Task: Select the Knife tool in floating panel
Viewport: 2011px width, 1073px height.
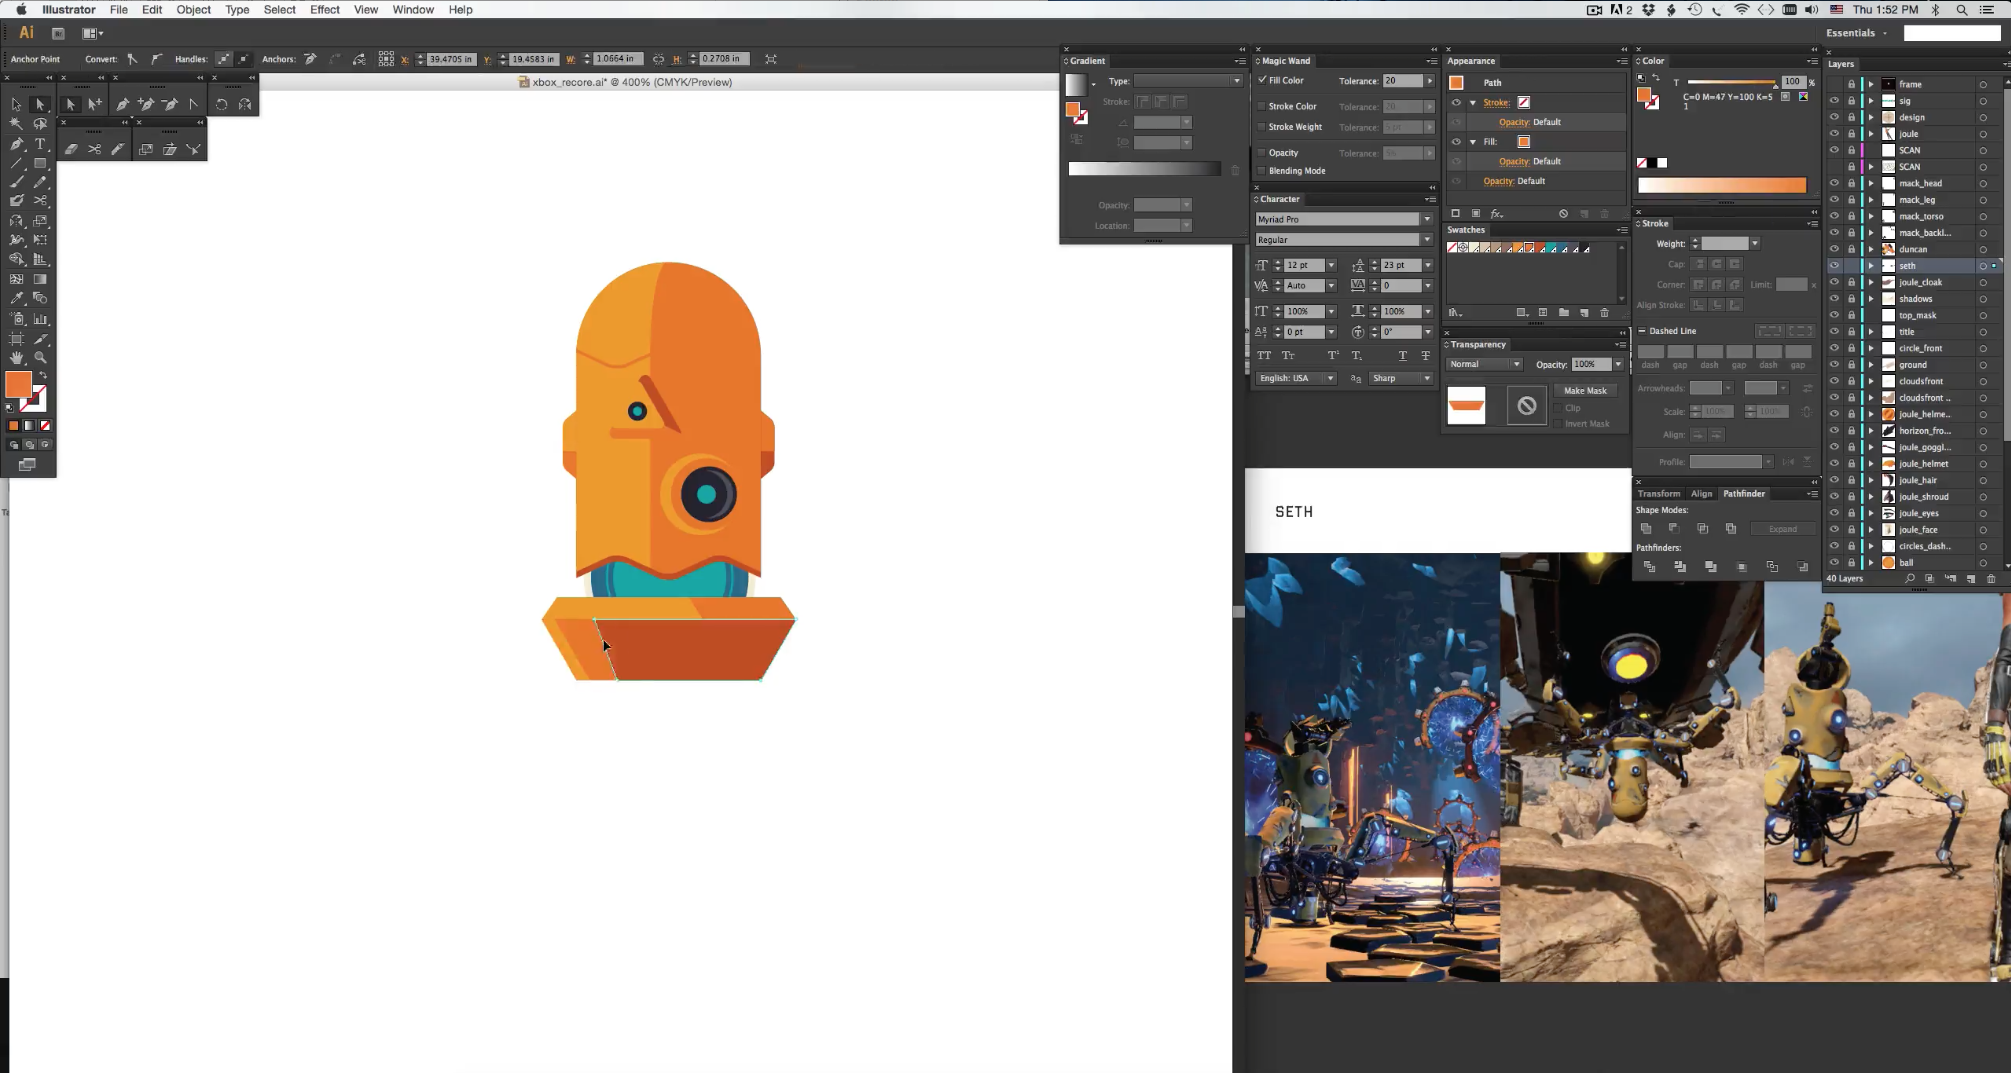Action: (x=118, y=149)
